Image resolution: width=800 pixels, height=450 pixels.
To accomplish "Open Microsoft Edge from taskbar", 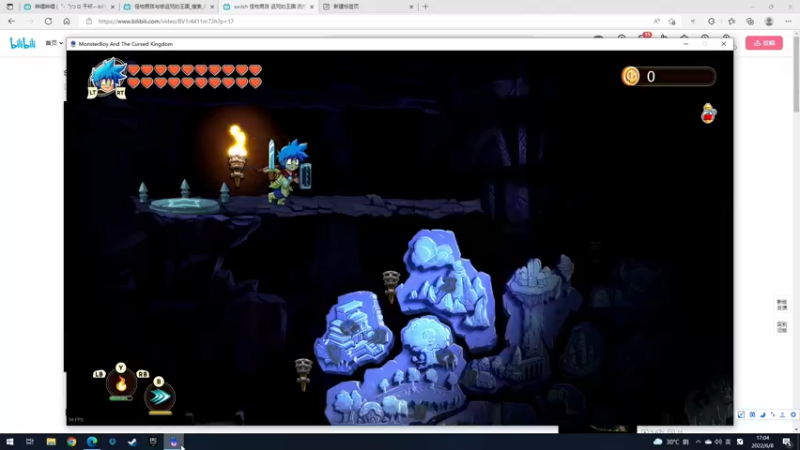I will [92, 442].
